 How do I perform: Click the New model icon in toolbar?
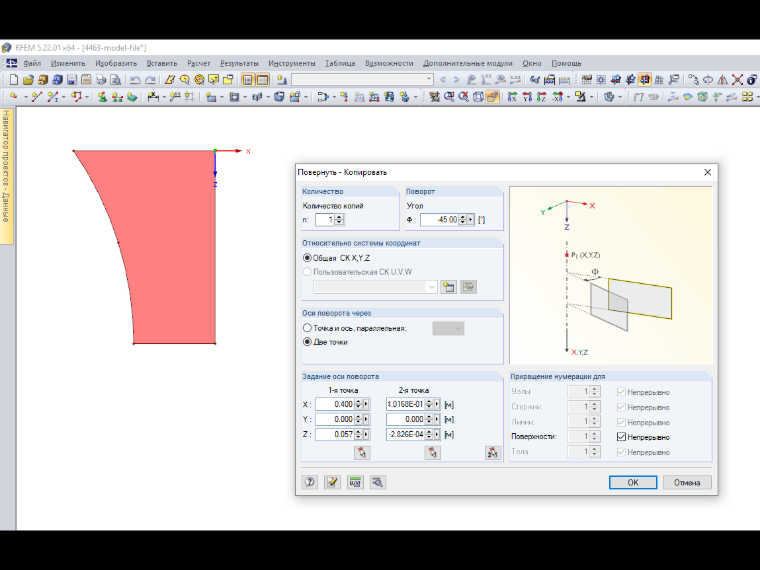[14, 79]
